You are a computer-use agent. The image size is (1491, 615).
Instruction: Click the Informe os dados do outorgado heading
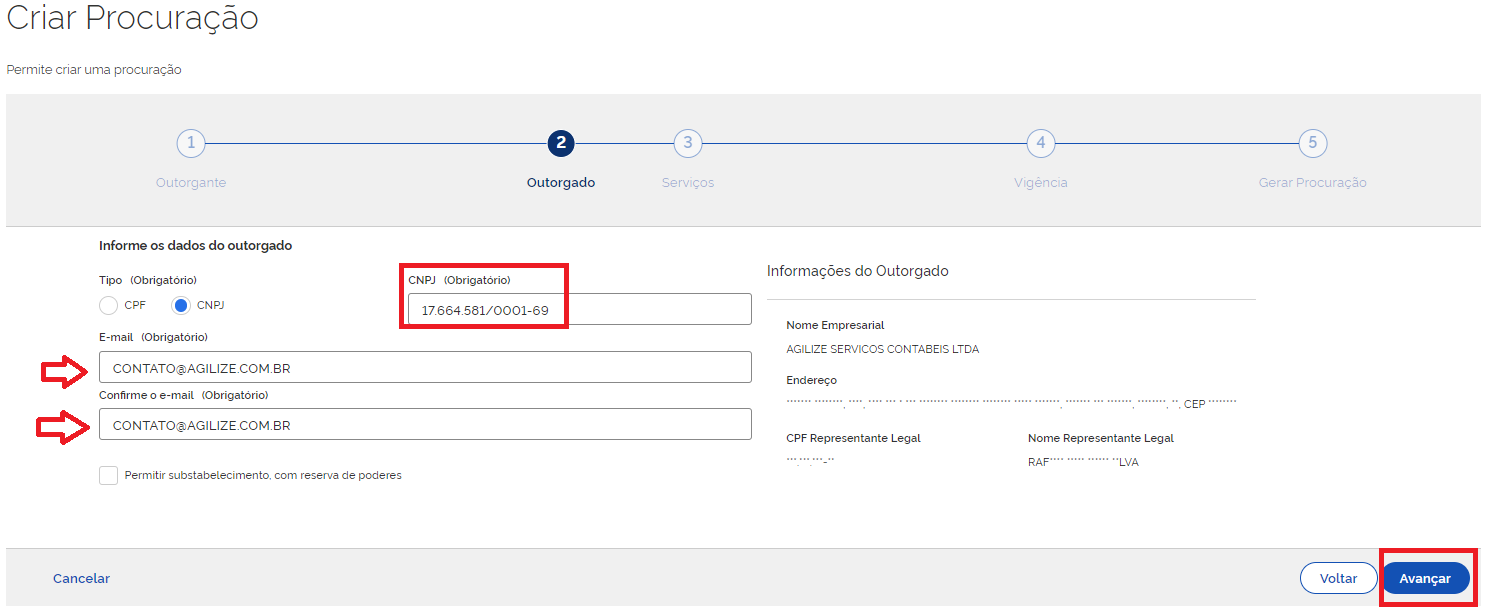point(196,245)
